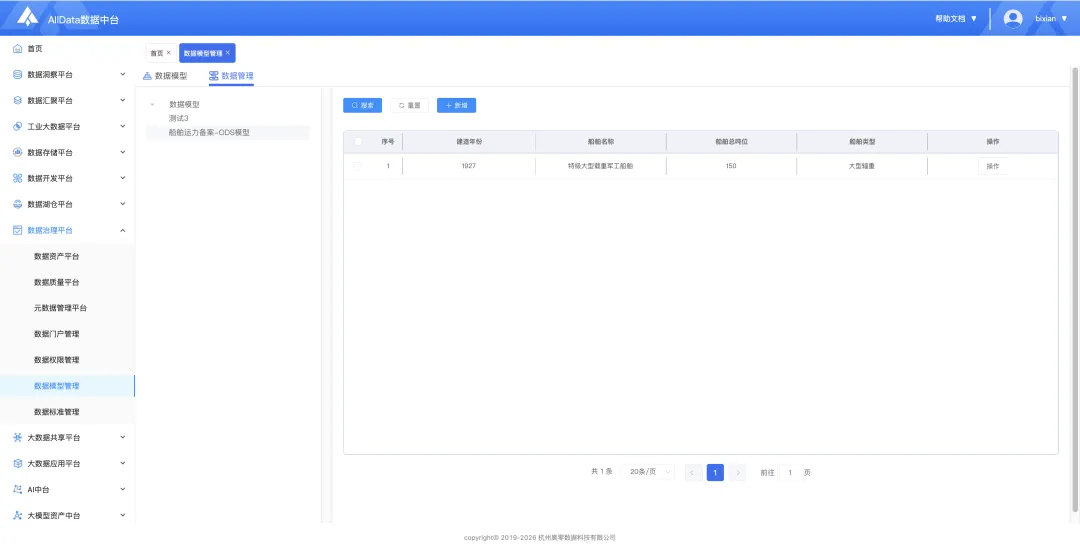Image resolution: width=1080 pixels, height=549 pixels.
Task: Click the 数据洞察平台 database icon
Action: click(18, 74)
